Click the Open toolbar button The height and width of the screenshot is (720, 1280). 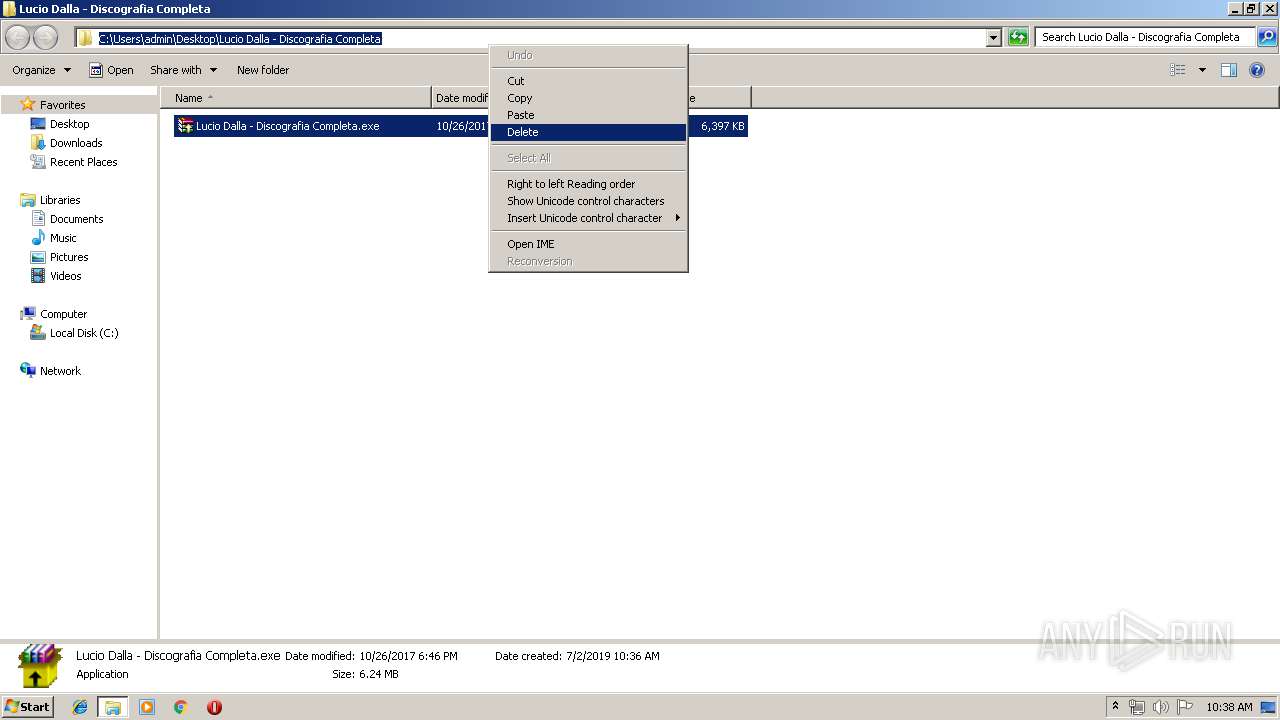coord(111,70)
